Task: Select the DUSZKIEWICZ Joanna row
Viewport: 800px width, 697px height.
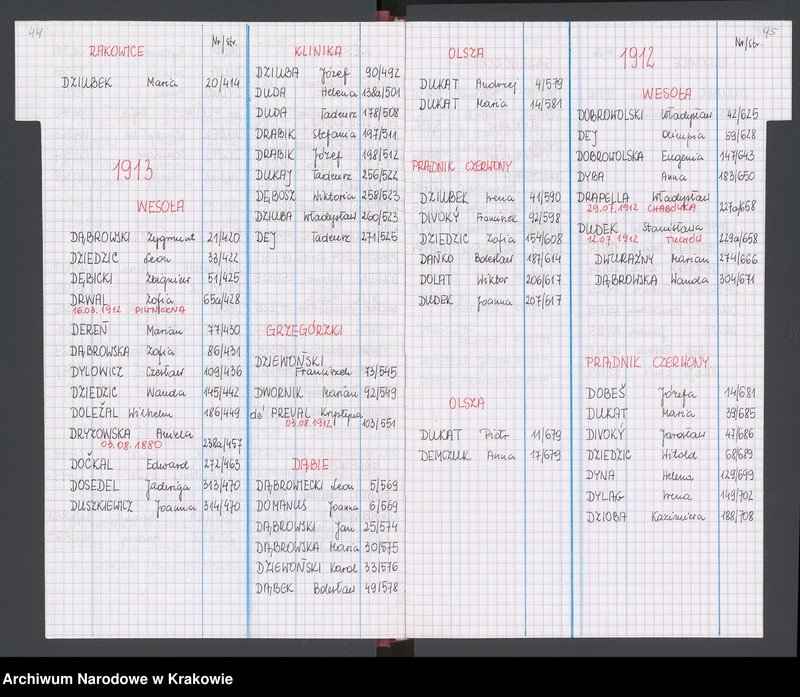Action: coord(155,506)
